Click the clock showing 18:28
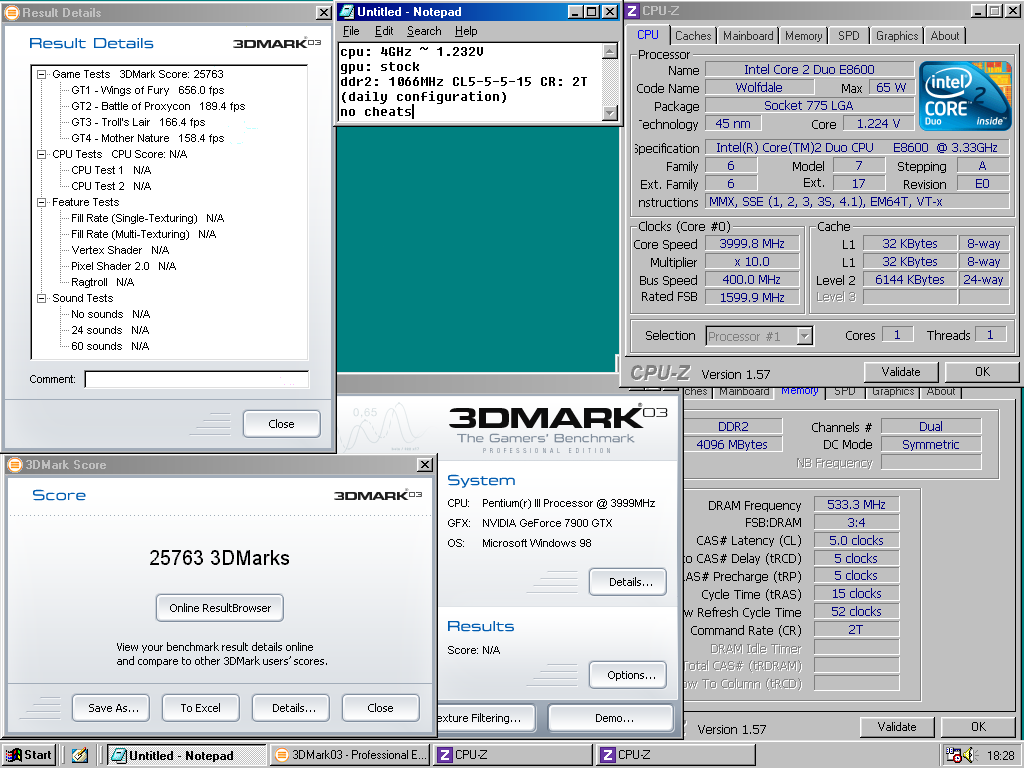Image resolution: width=1024 pixels, height=768 pixels. click(1000, 756)
